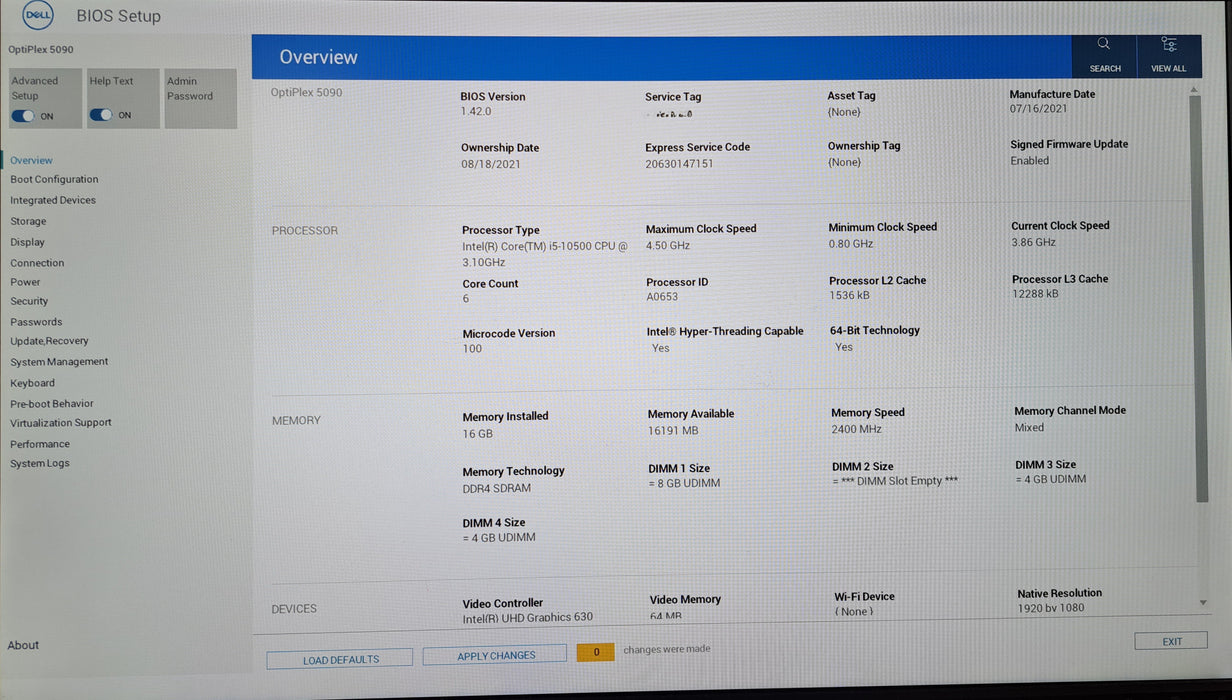Click the Memory Technology DDR4 SDRAM value
Screen dimensions: 1232x700
point(497,489)
